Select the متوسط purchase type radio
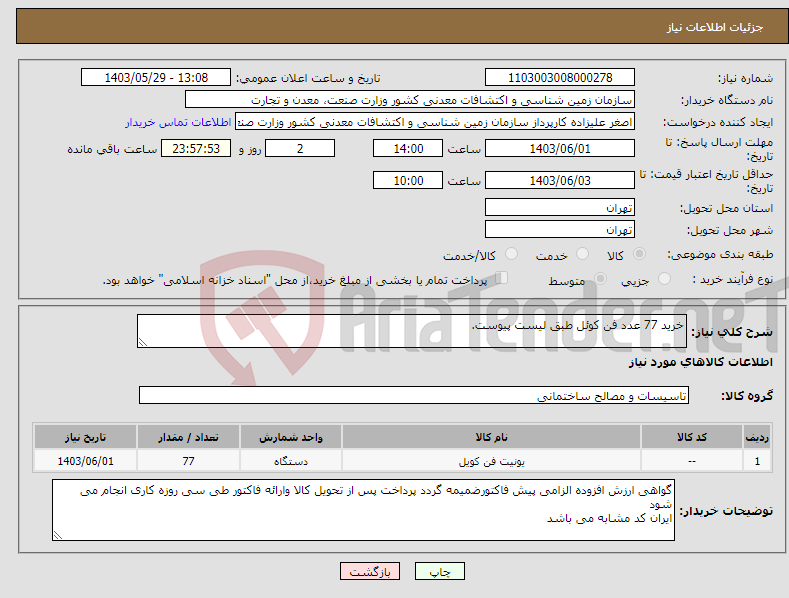The width and height of the screenshot is (789, 598). pos(600,279)
